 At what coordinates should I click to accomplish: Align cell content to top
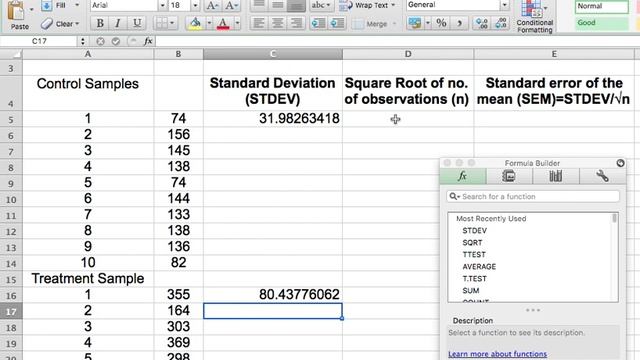click(x=258, y=5)
